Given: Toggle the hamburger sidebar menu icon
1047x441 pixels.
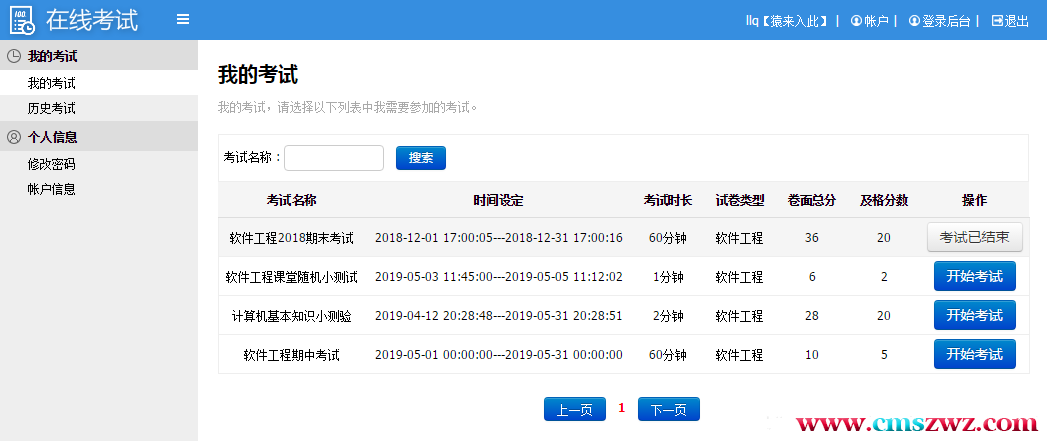Looking at the screenshot, I should coord(182,19).
